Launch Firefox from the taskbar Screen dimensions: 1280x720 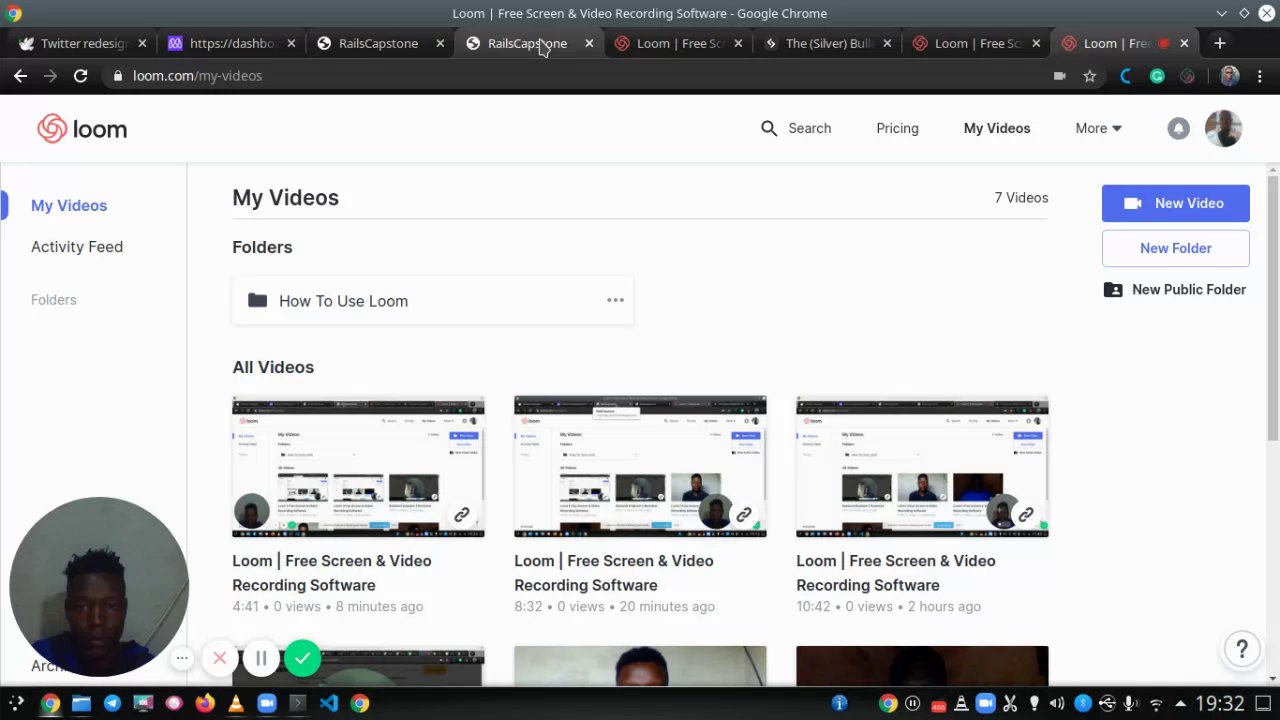(x=205, y=703)
